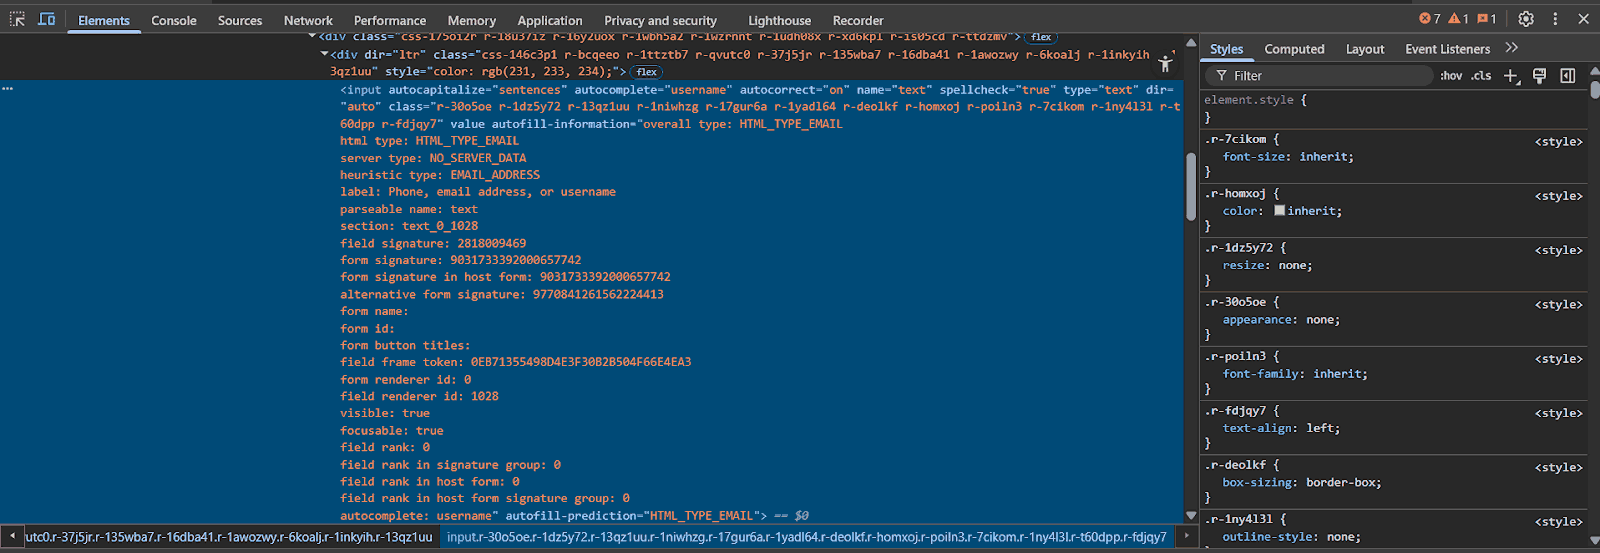Collapse the div dir="ltr" tree node
The height and width of the screenshot is (553, 1600).
pyautogui.click(x=324, y=54)
